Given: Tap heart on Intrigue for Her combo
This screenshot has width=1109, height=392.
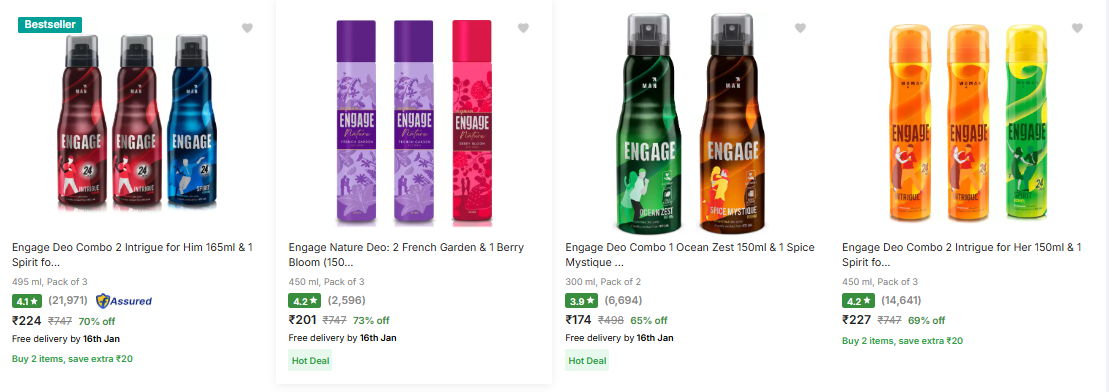Looking at the screenshot, I should [x=1077, y=28].
